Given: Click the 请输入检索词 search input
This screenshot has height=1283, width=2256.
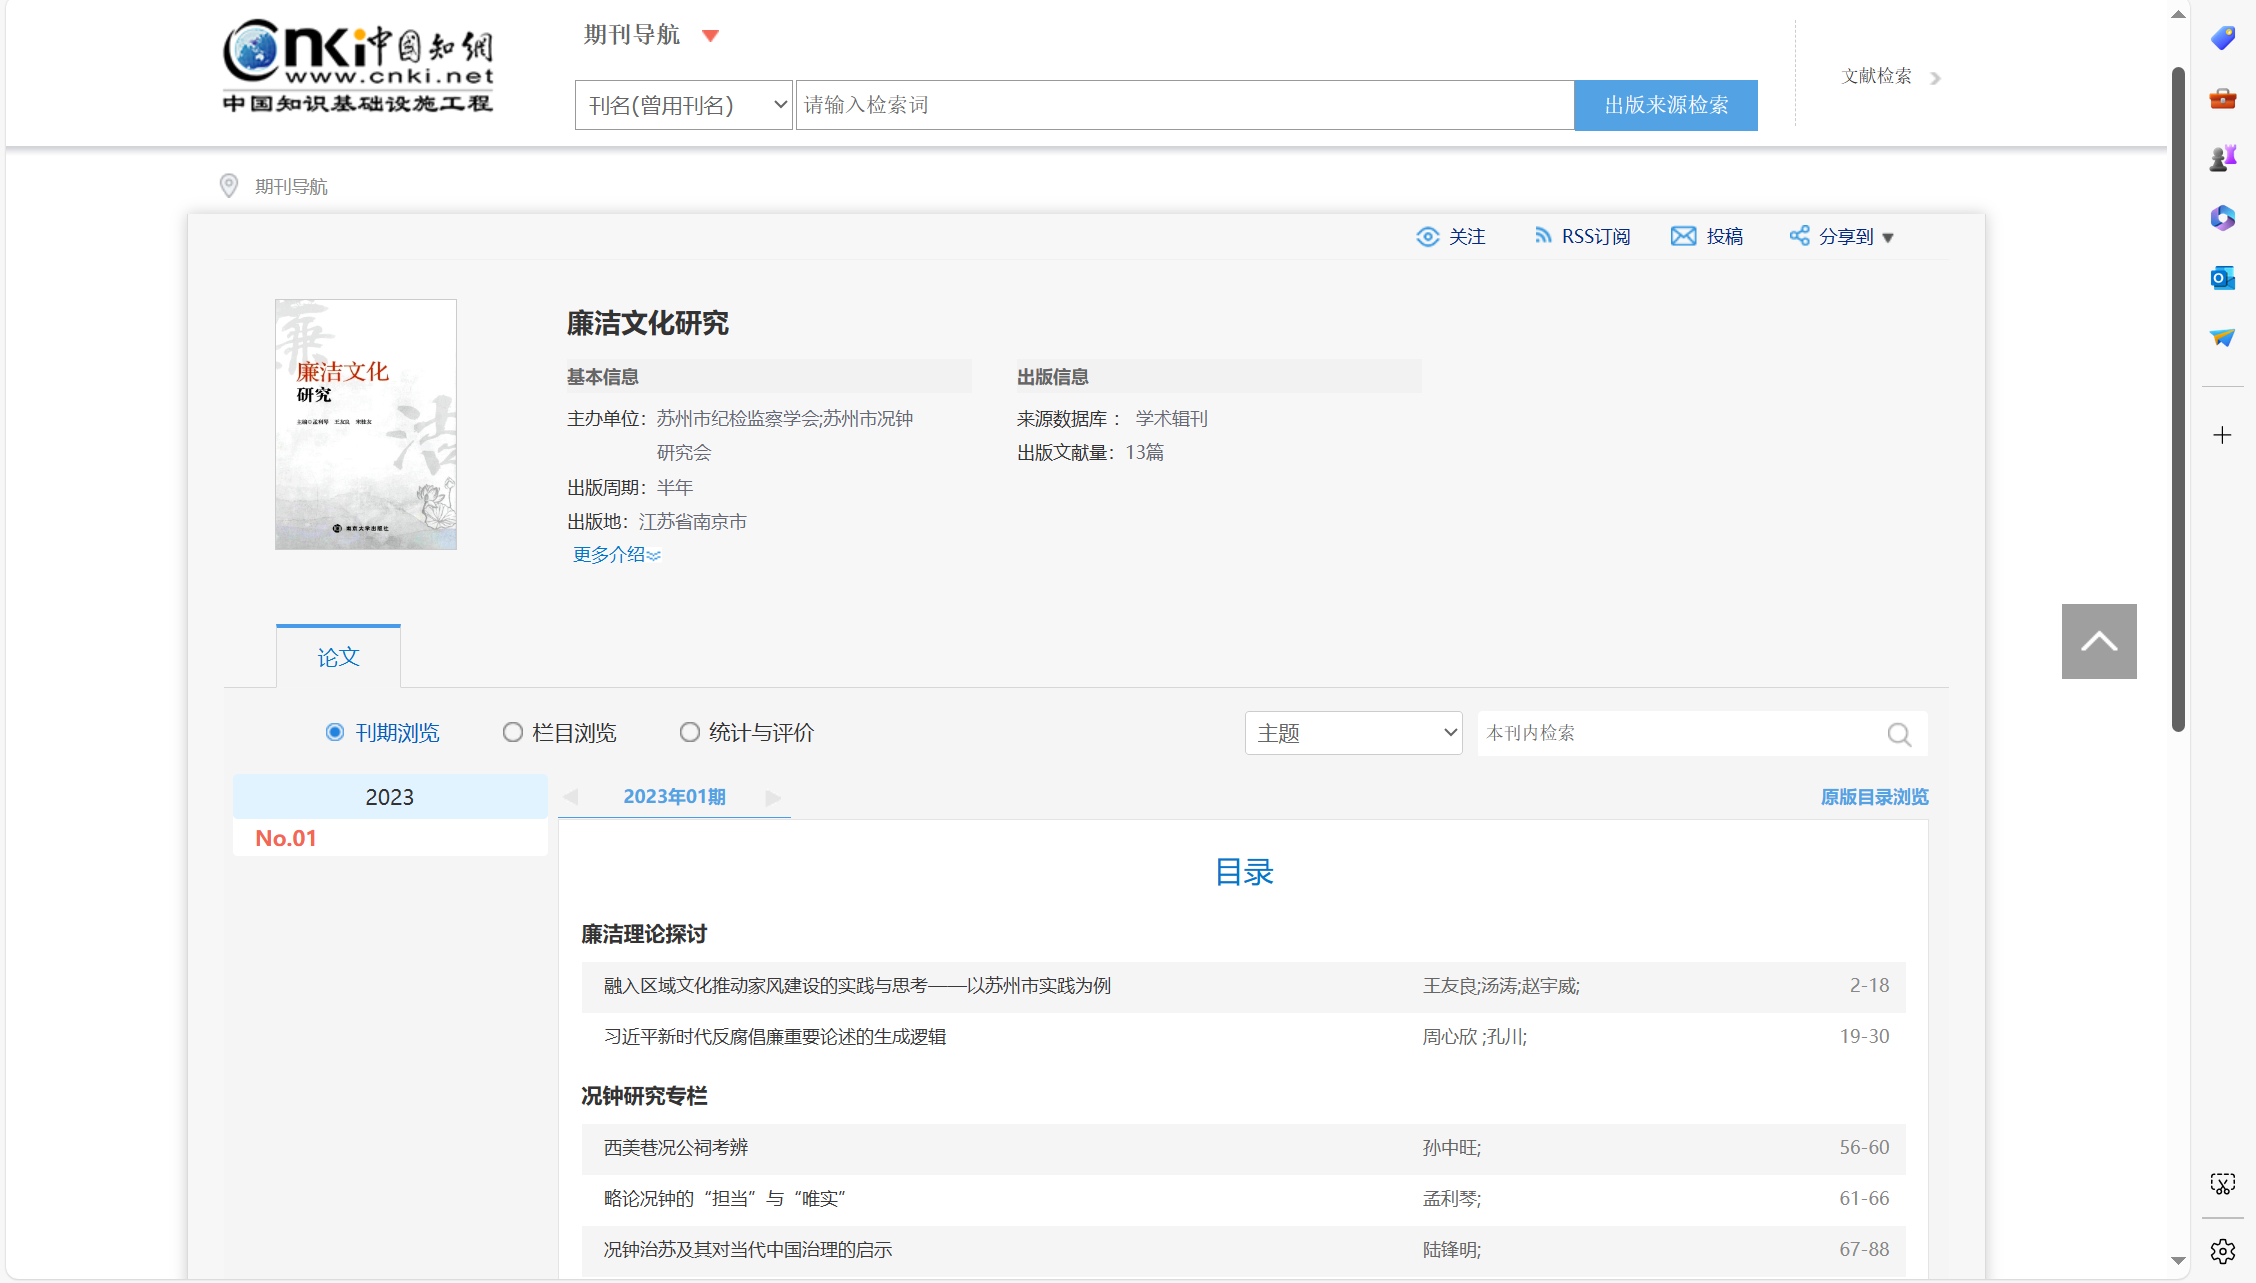Looking at the screenshot, I should coord(1185,105).
